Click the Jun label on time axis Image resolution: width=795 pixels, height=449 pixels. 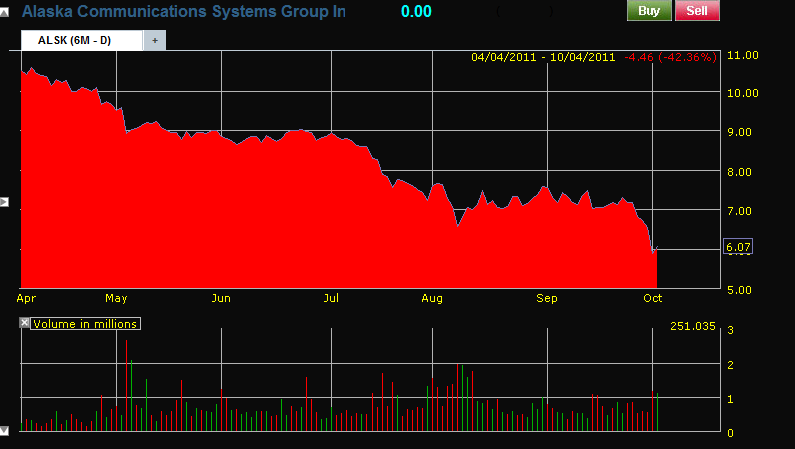[x=221, y=298]
